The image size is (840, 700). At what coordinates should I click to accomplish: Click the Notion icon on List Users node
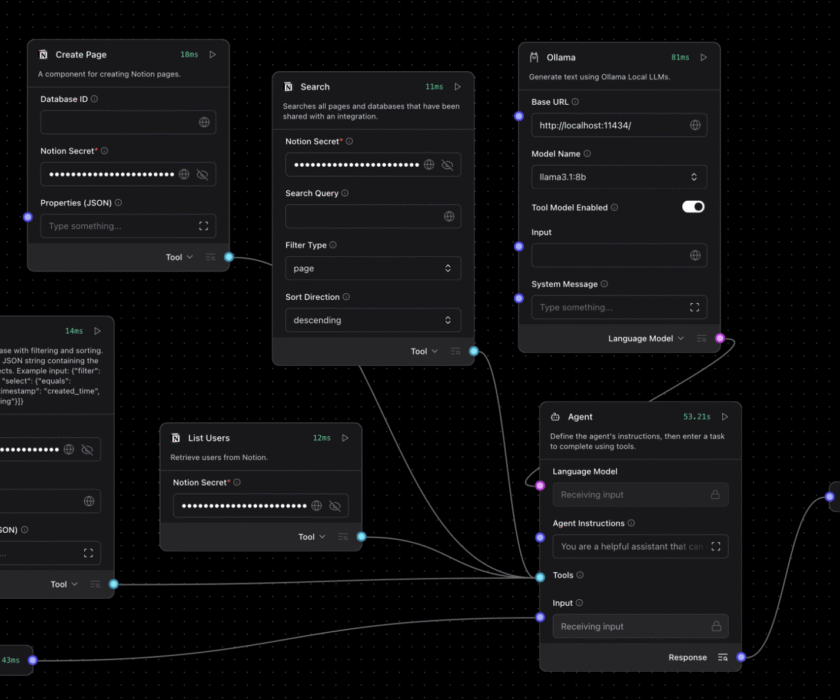[x=176, y=438]
